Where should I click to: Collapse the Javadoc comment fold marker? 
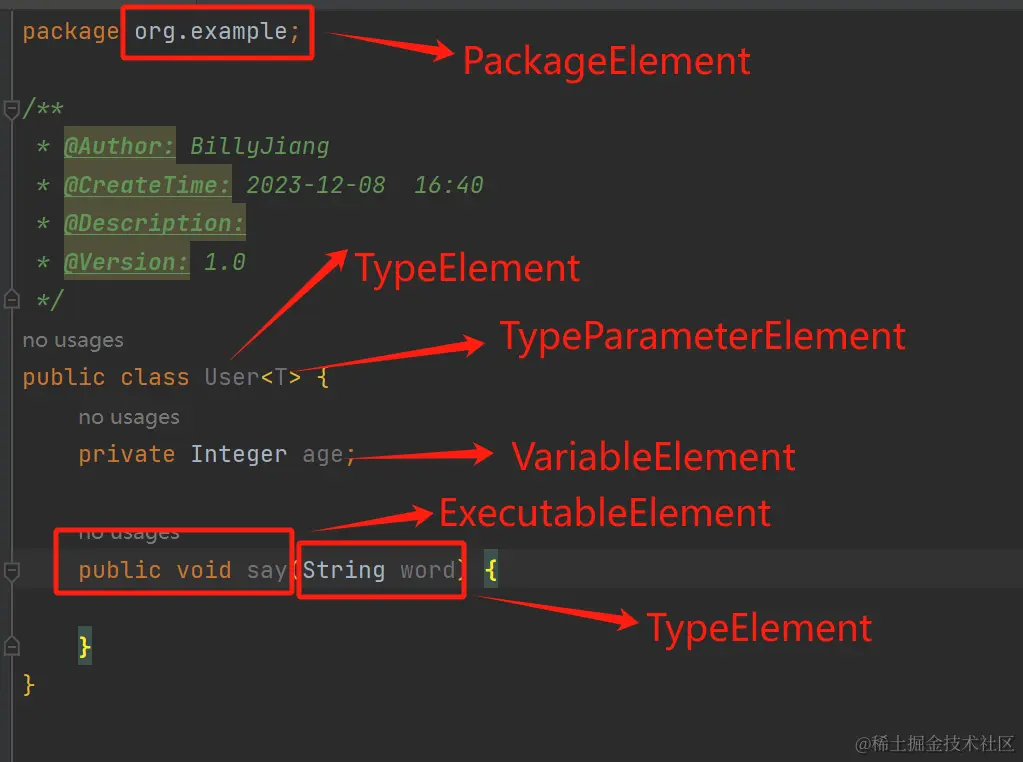[x=11, y=109]
